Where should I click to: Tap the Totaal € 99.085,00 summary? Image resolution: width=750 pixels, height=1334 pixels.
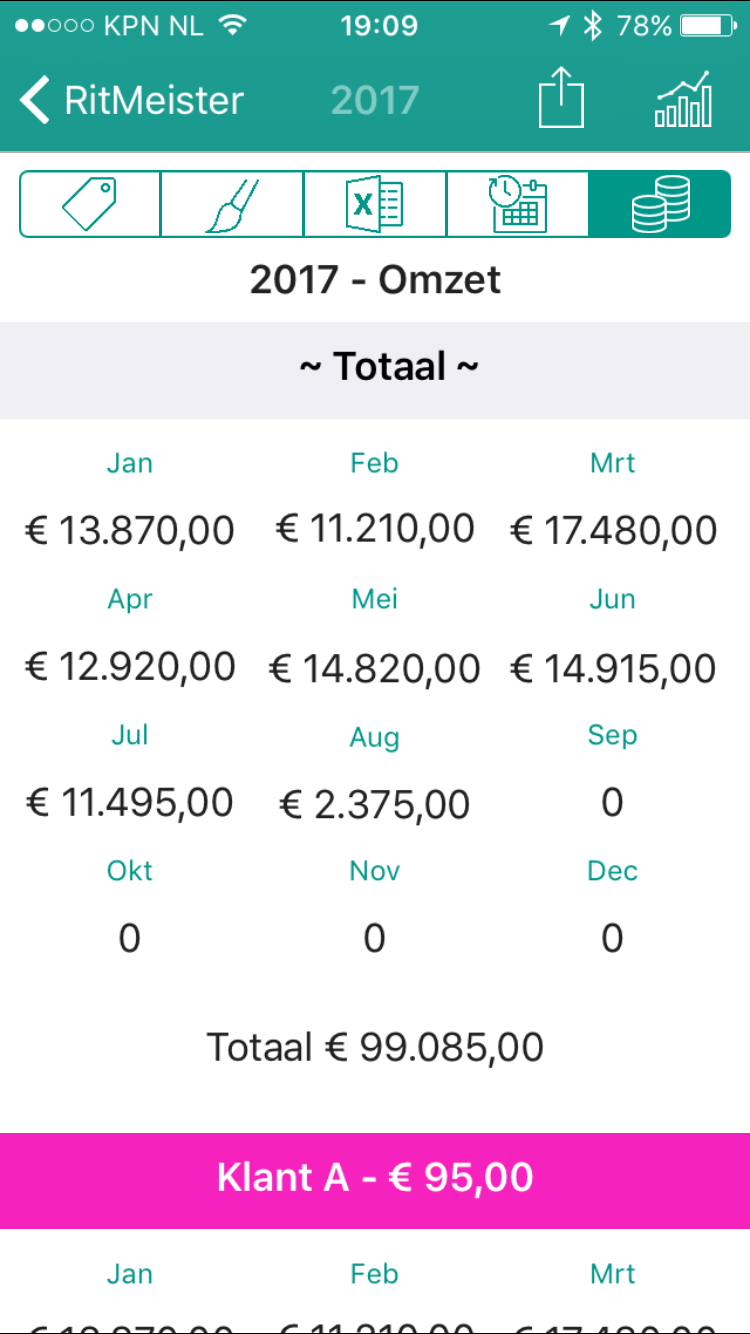coord(375,1047)
